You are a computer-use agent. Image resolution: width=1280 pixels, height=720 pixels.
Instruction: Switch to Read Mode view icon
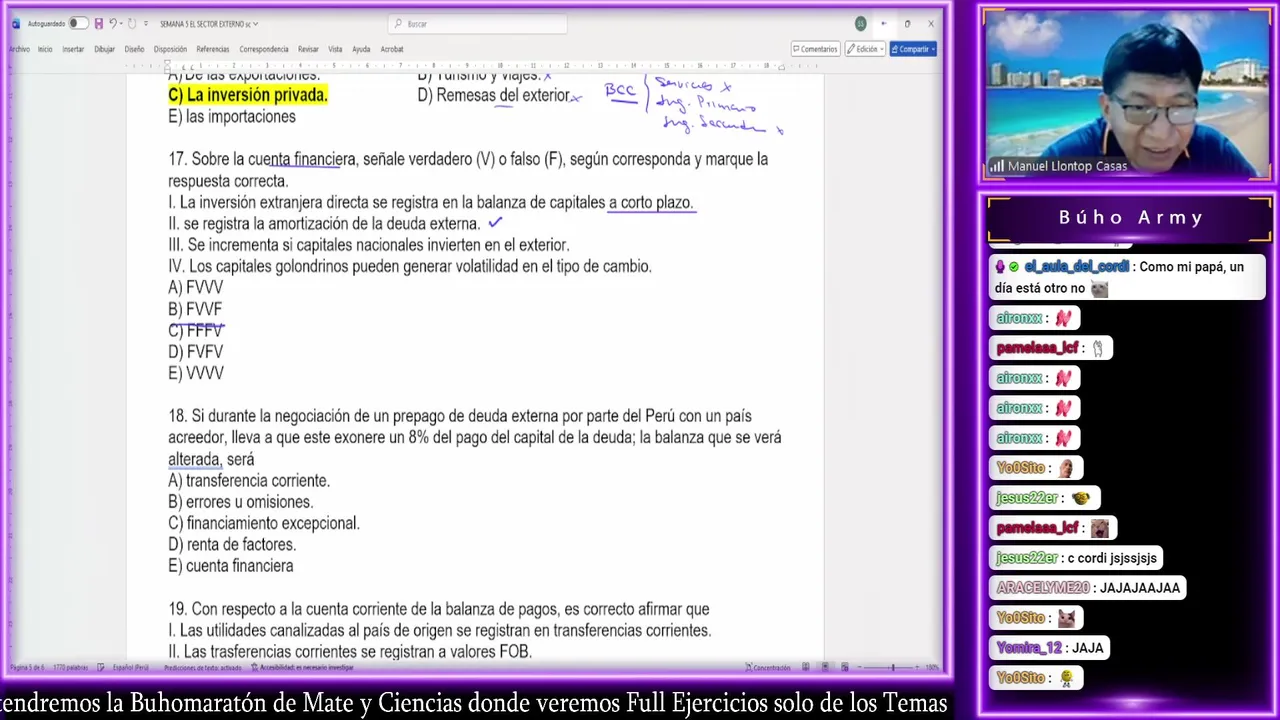tap(806, 667)
